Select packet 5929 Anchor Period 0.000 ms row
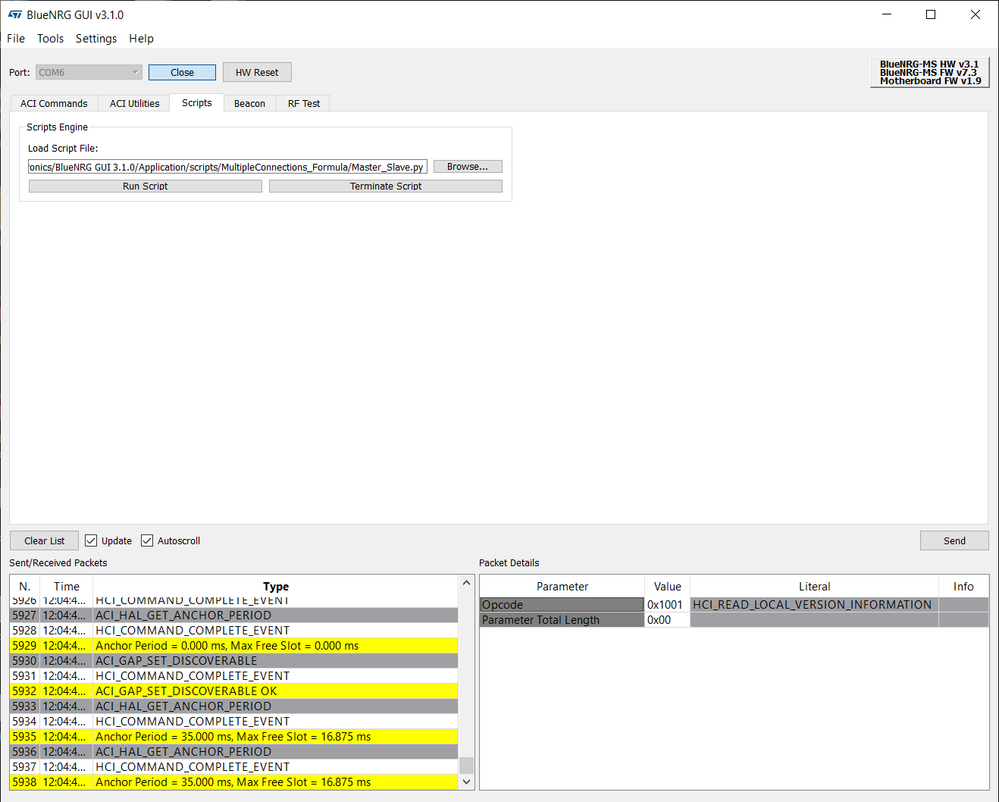Screen dimensions: 999x802 (234, 645)
